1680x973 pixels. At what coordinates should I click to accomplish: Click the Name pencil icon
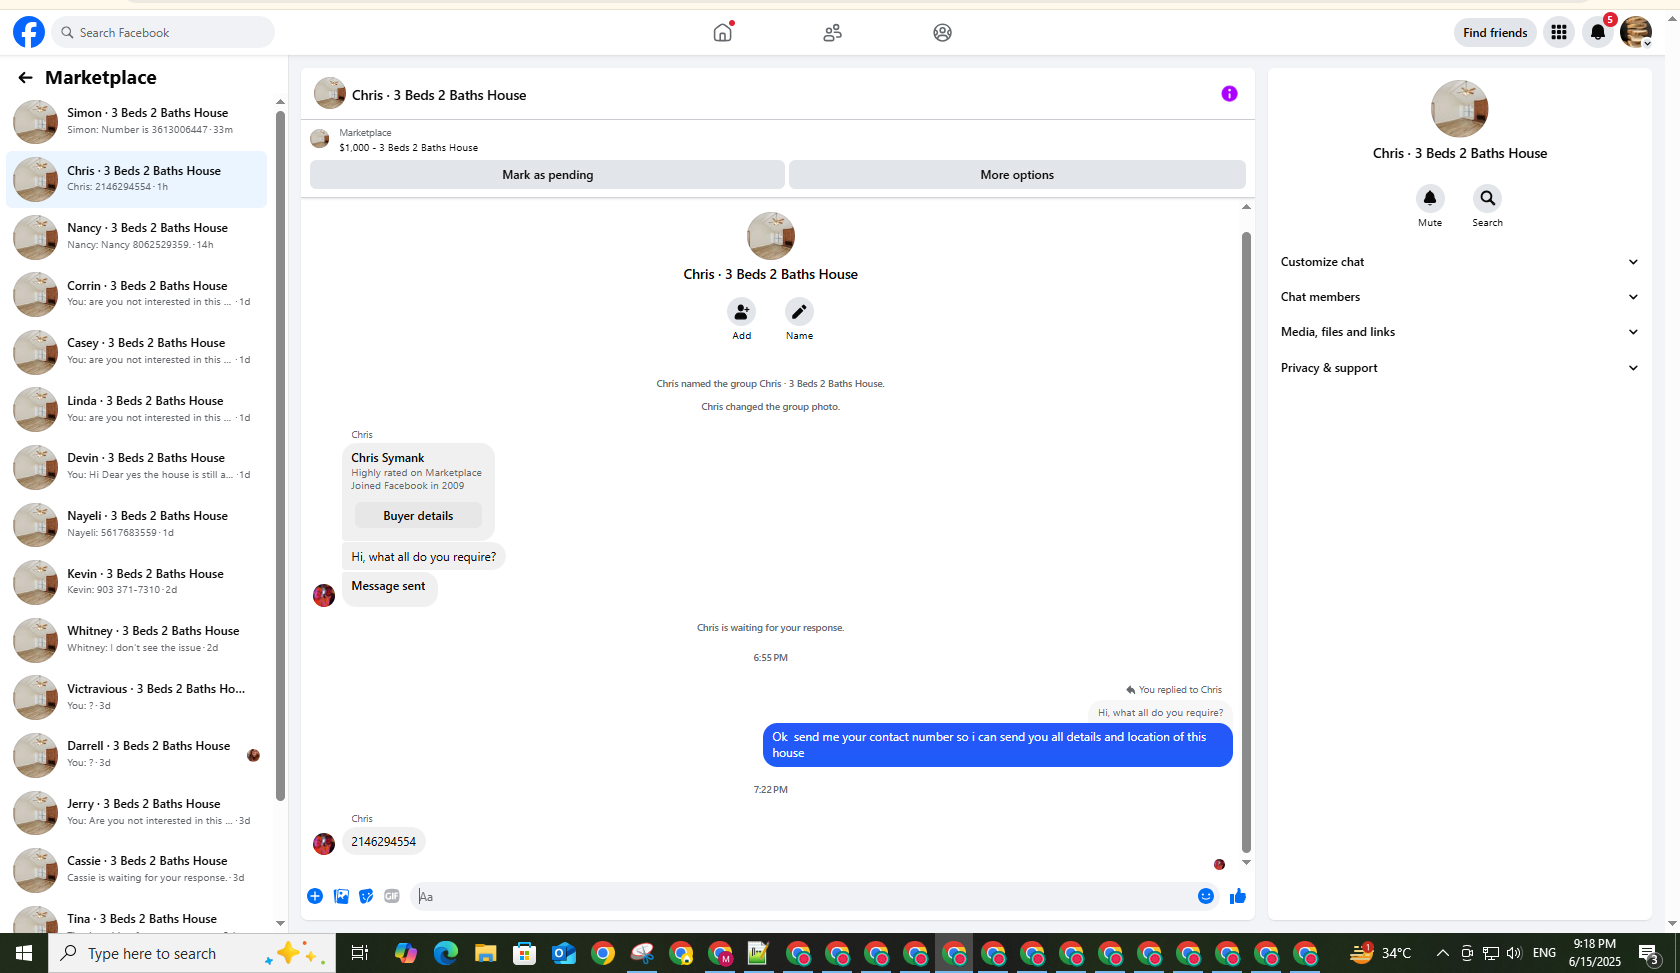coord(799,312)
